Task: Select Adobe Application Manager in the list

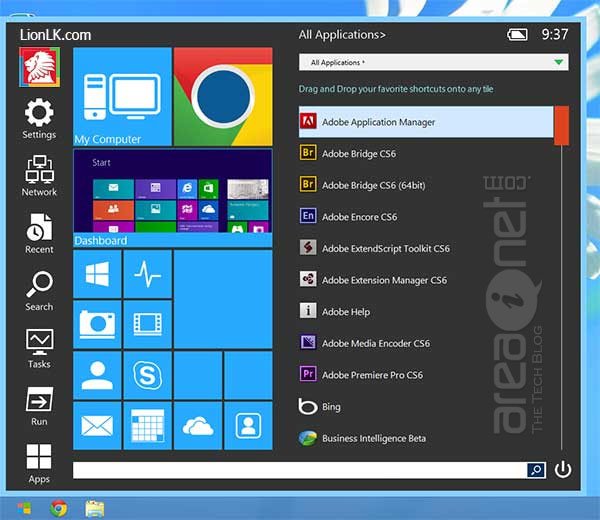Action: pyautogui.click(x=426, y=122)
